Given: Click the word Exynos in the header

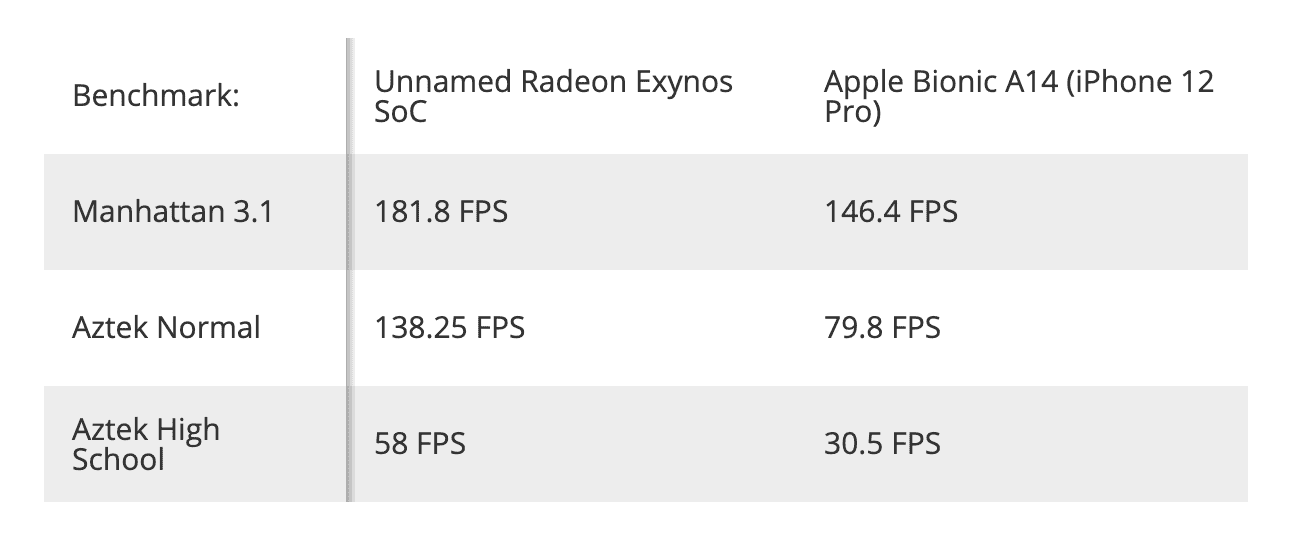Looking at the screenshot, I should click(688, 82).
